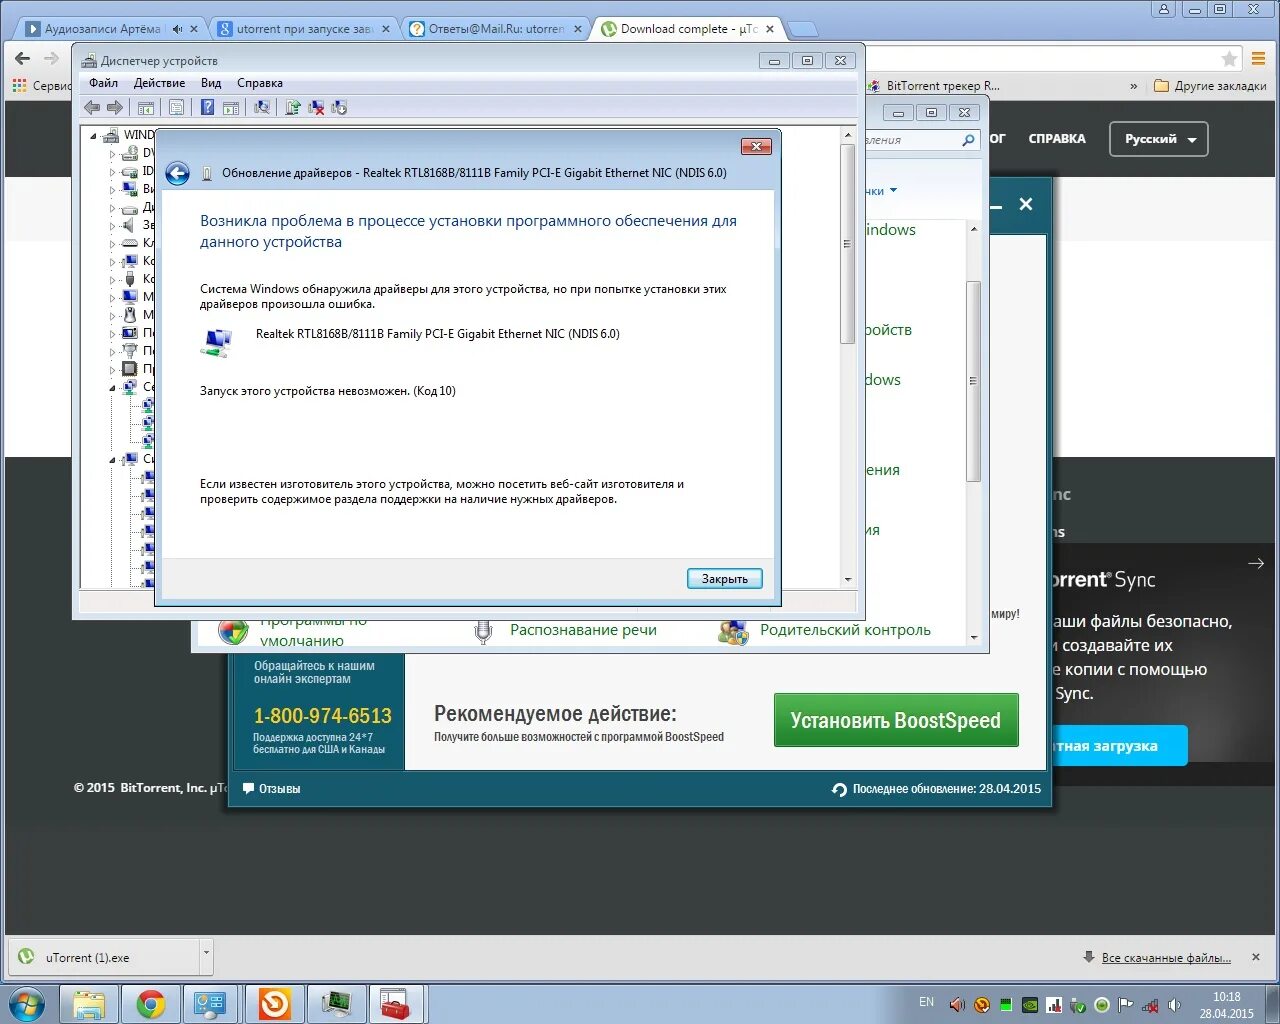The image size is (1280, 1024).
Task: Switch to Control Panel taskbar icon
Action: coord(212,1004)
